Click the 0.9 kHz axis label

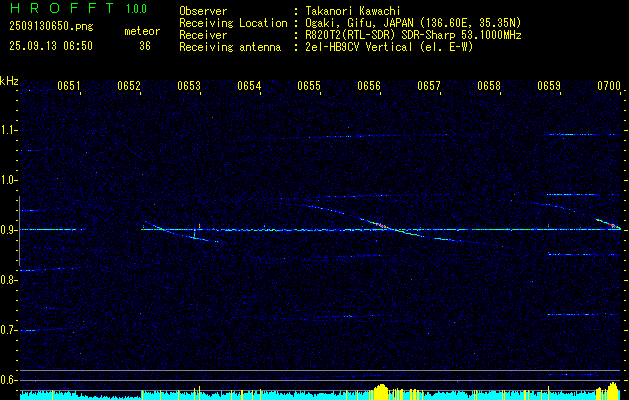point(8,230)
